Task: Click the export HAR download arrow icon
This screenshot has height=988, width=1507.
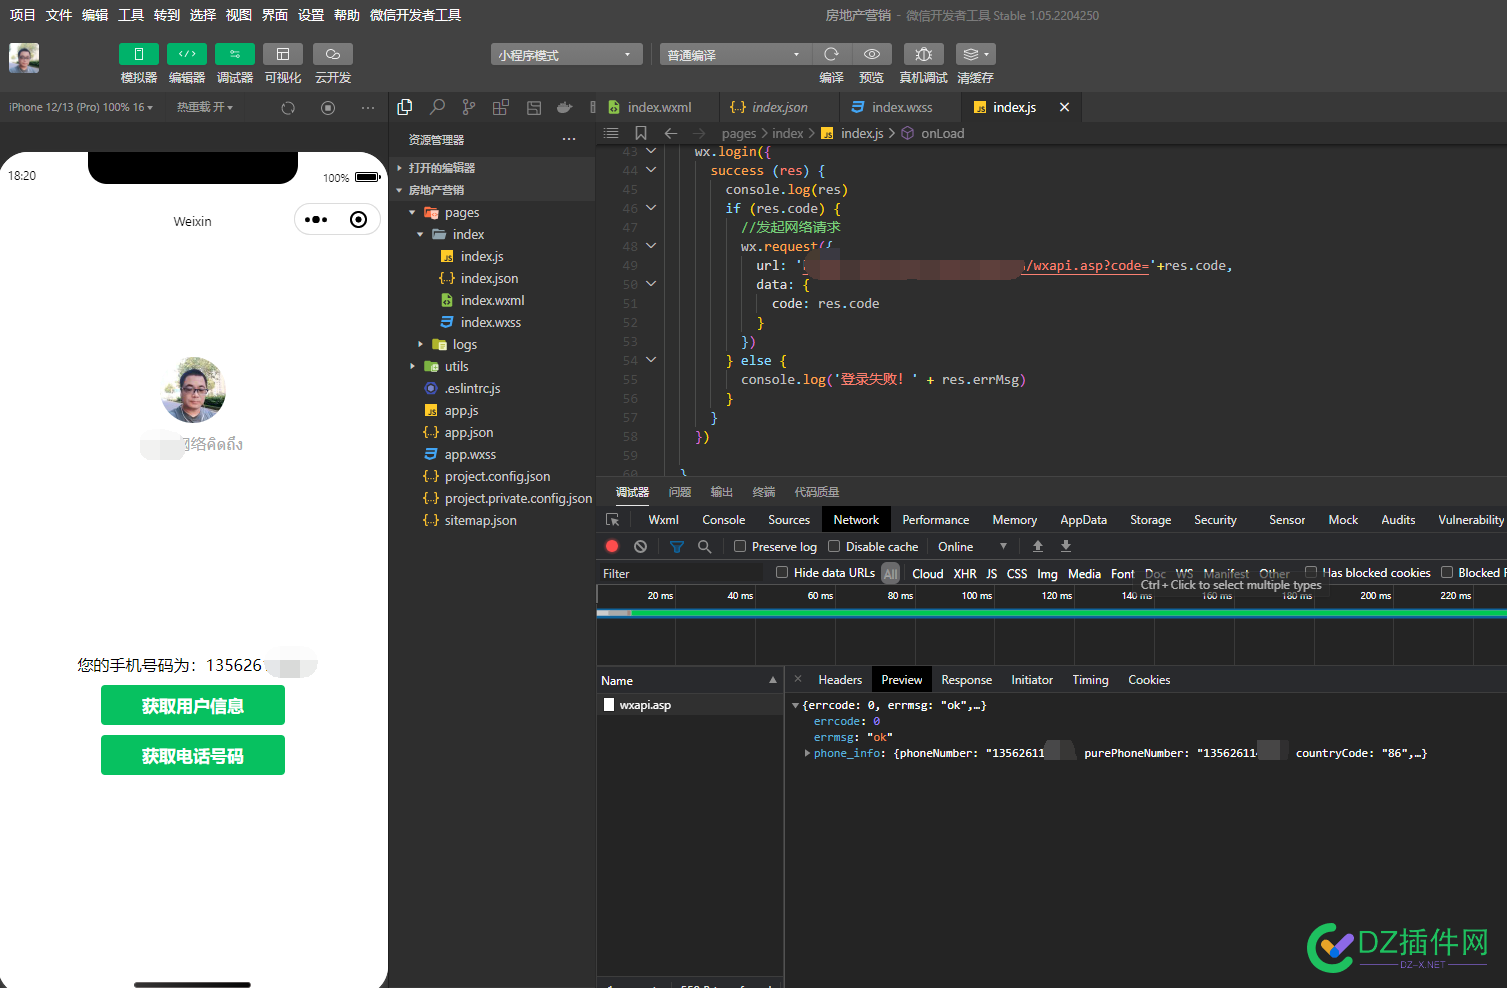Action: [x=1066, y=546]
